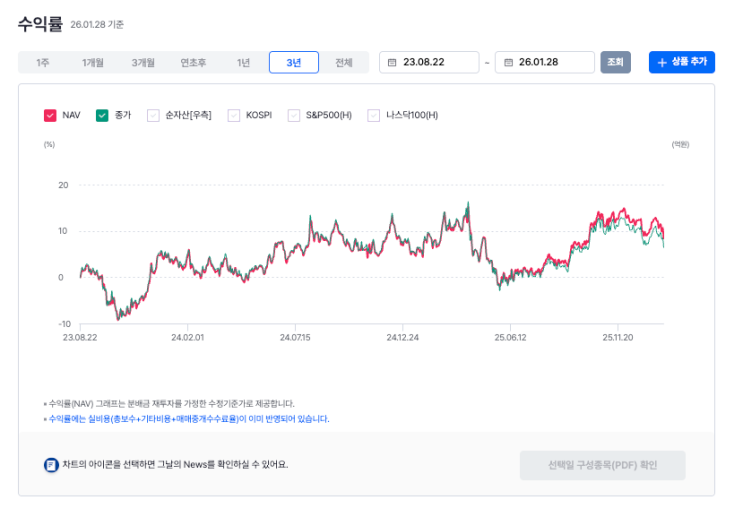
Task: Enable the S&P500(H) comparison checkbox
Action: [x=294, y=115]
